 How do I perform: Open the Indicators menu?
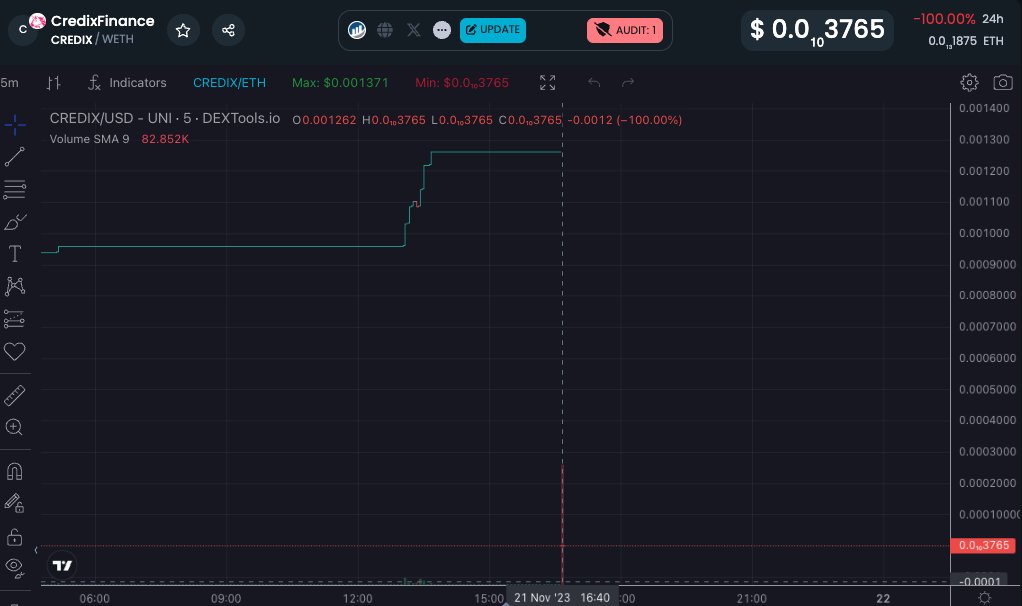click(127, 83)
